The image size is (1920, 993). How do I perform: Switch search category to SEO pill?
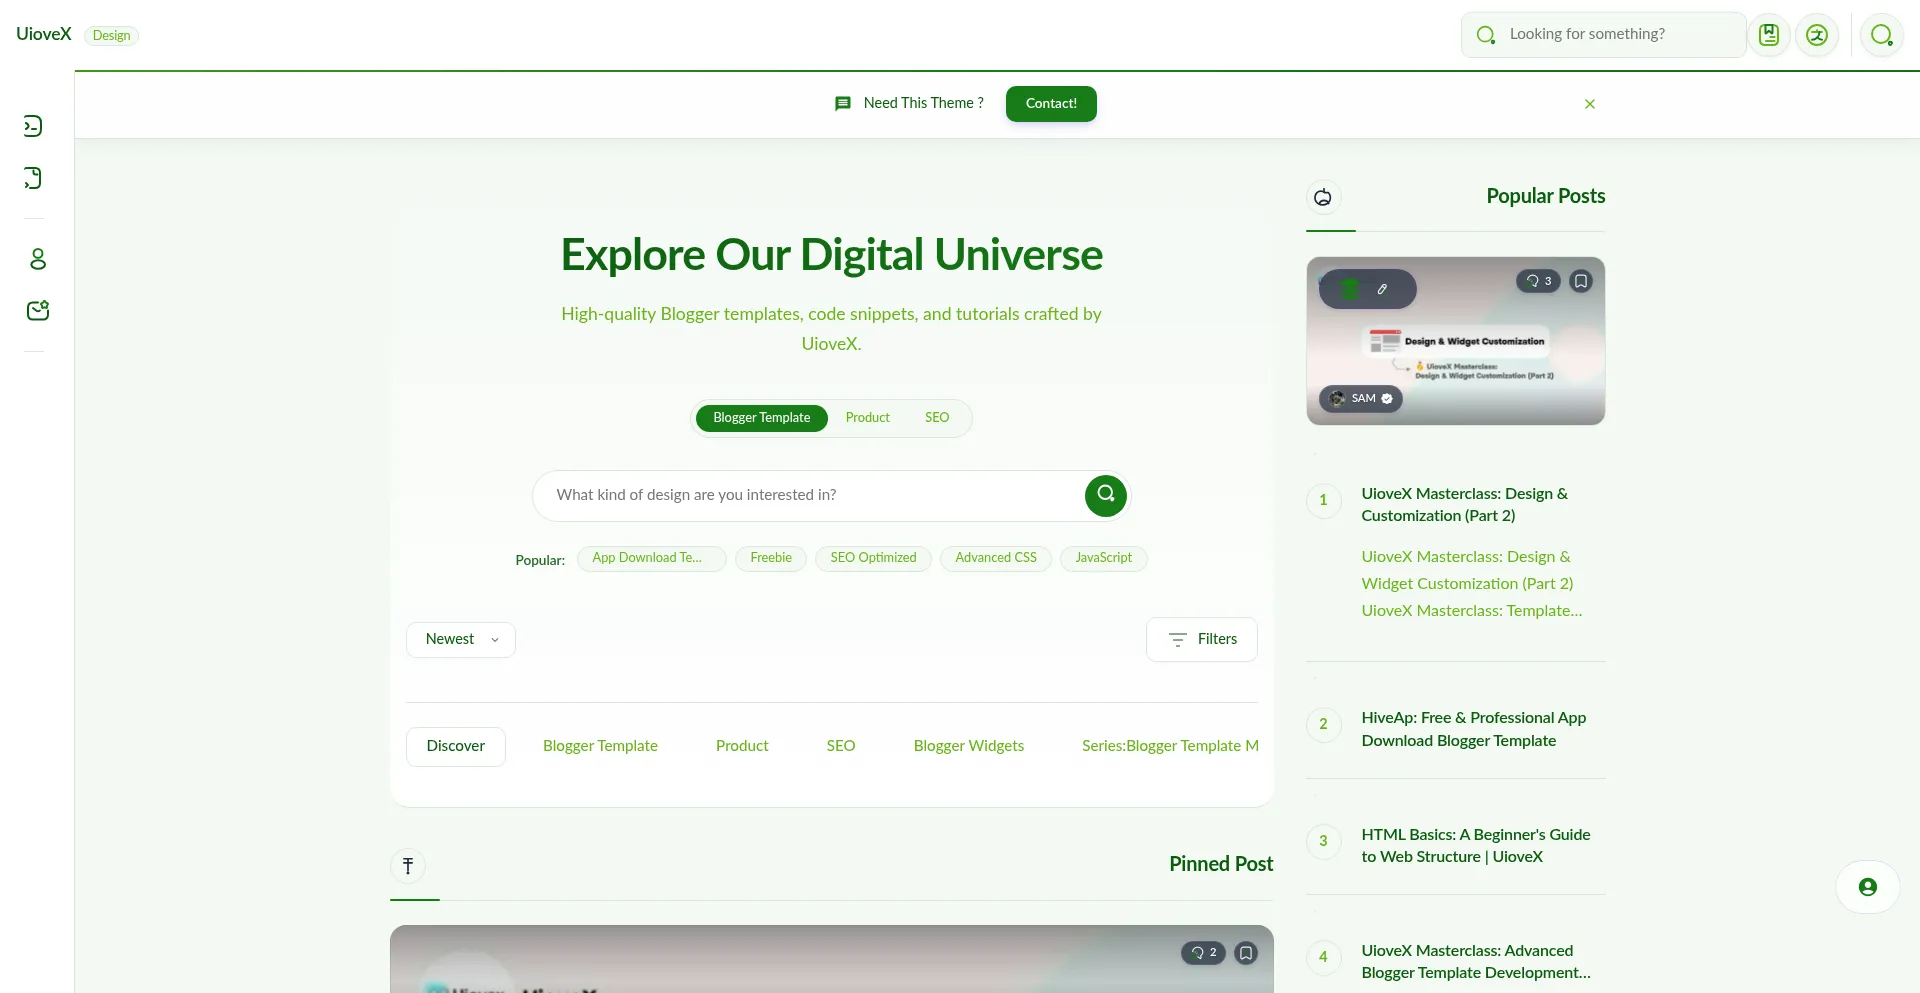pos(936,418)
